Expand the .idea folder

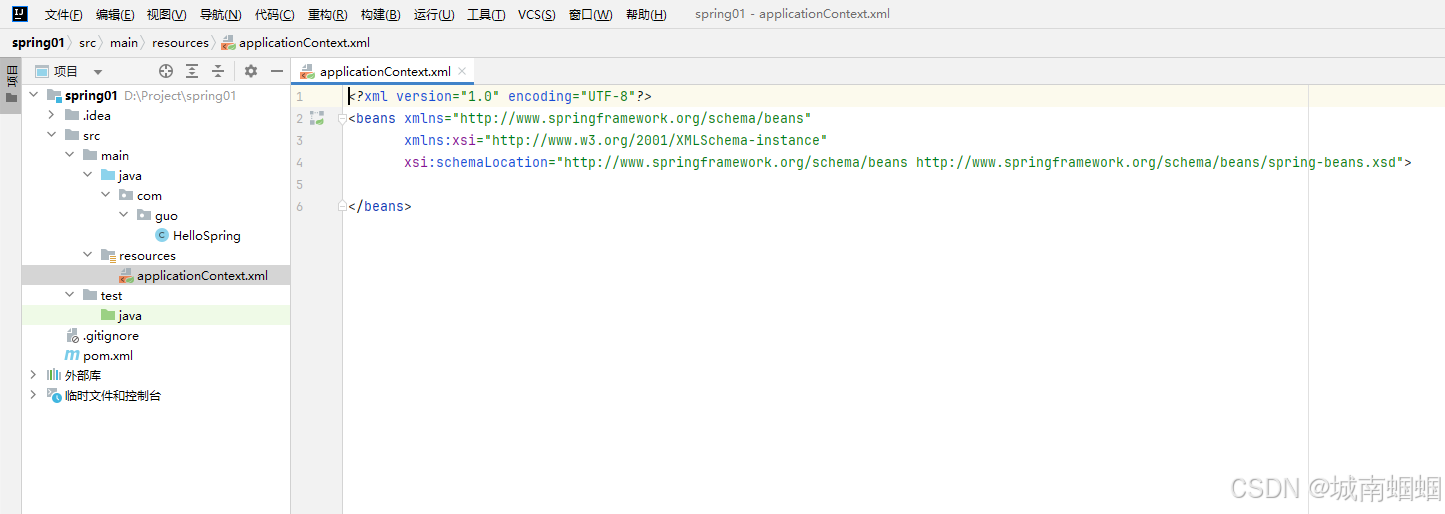pyautogui.click(x=51, y=116)
